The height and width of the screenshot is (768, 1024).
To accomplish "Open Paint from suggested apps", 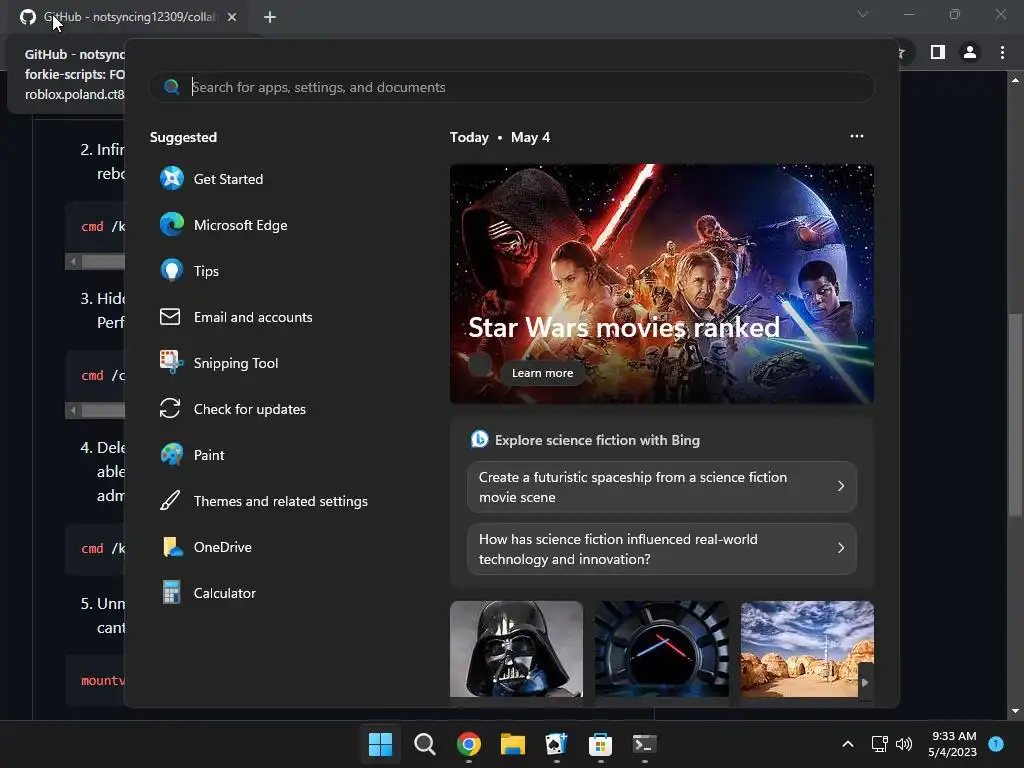I will pyautogui.click(x=192, y=455).
